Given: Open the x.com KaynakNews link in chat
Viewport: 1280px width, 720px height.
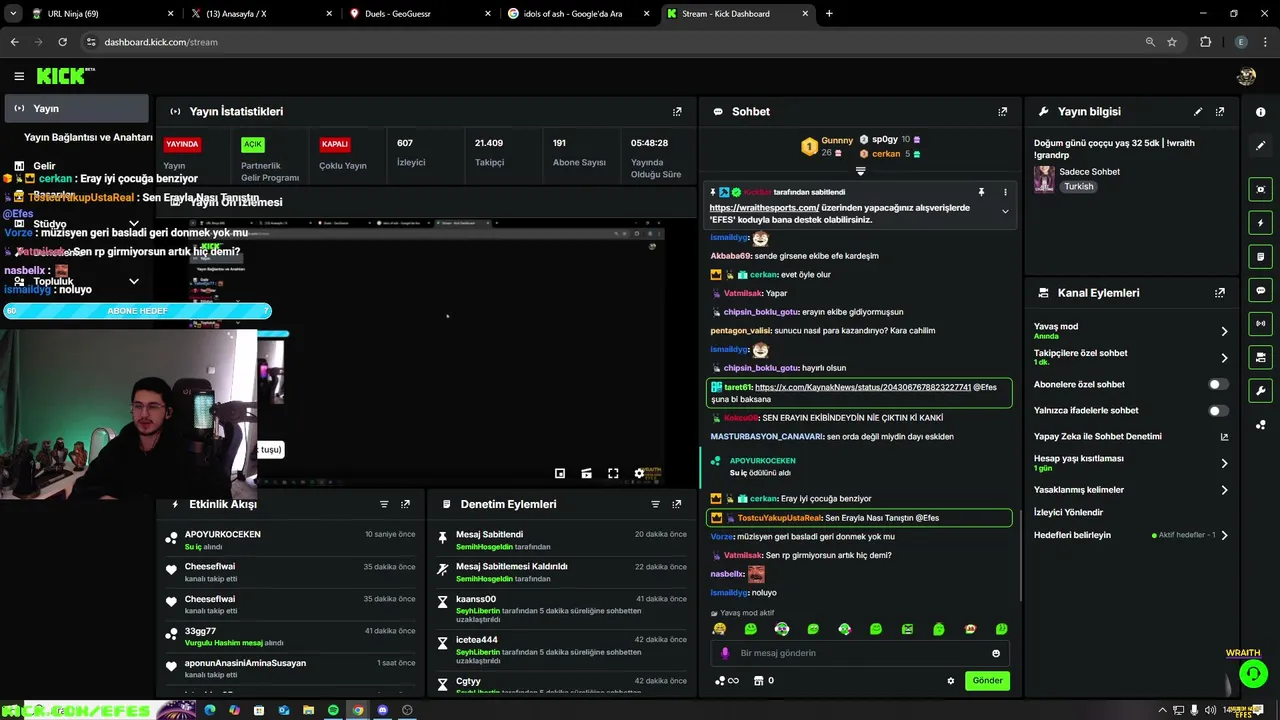Looking at the screenshot, I should 863,387.
